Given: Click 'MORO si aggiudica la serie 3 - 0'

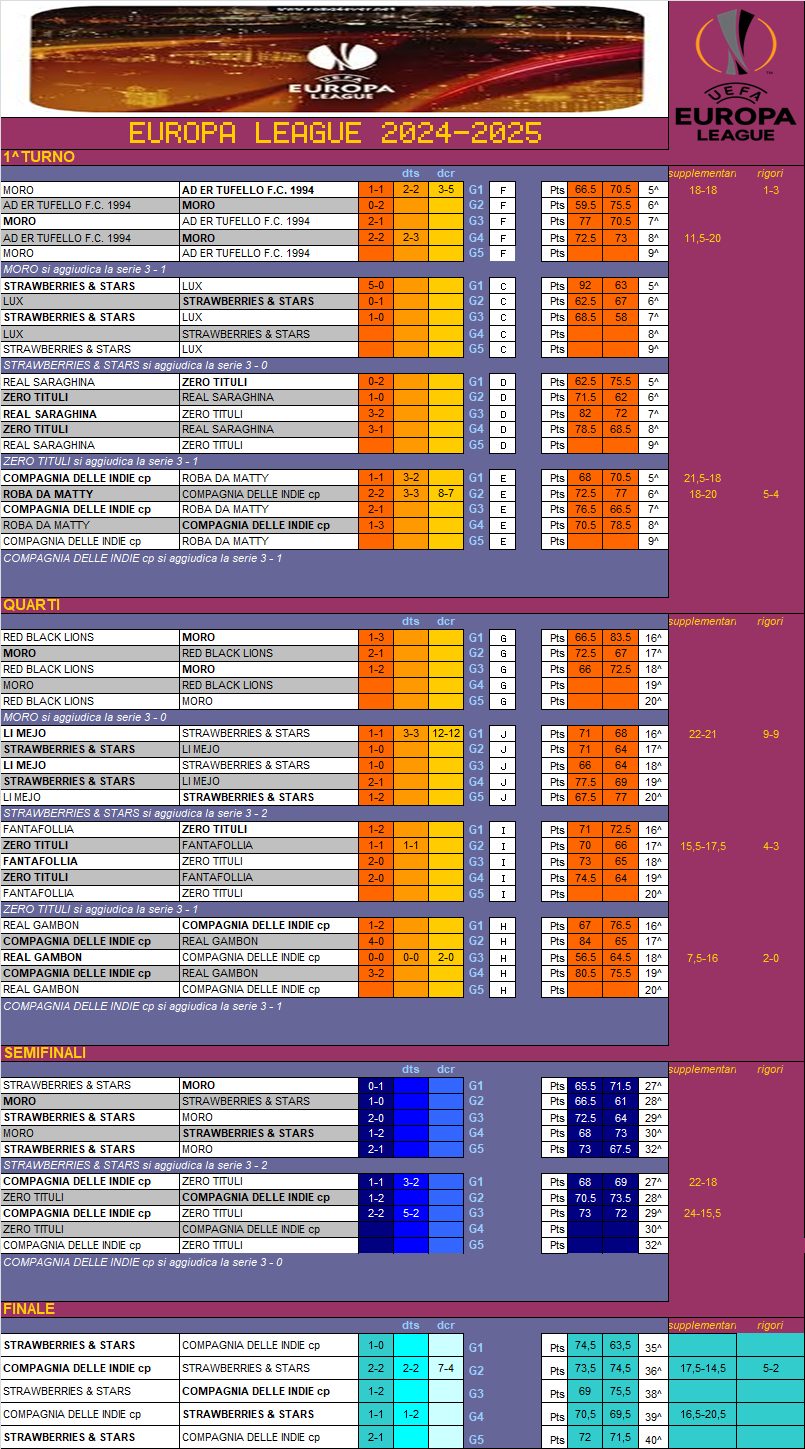Looking at the screenshot, I should [x=85, y=717].
